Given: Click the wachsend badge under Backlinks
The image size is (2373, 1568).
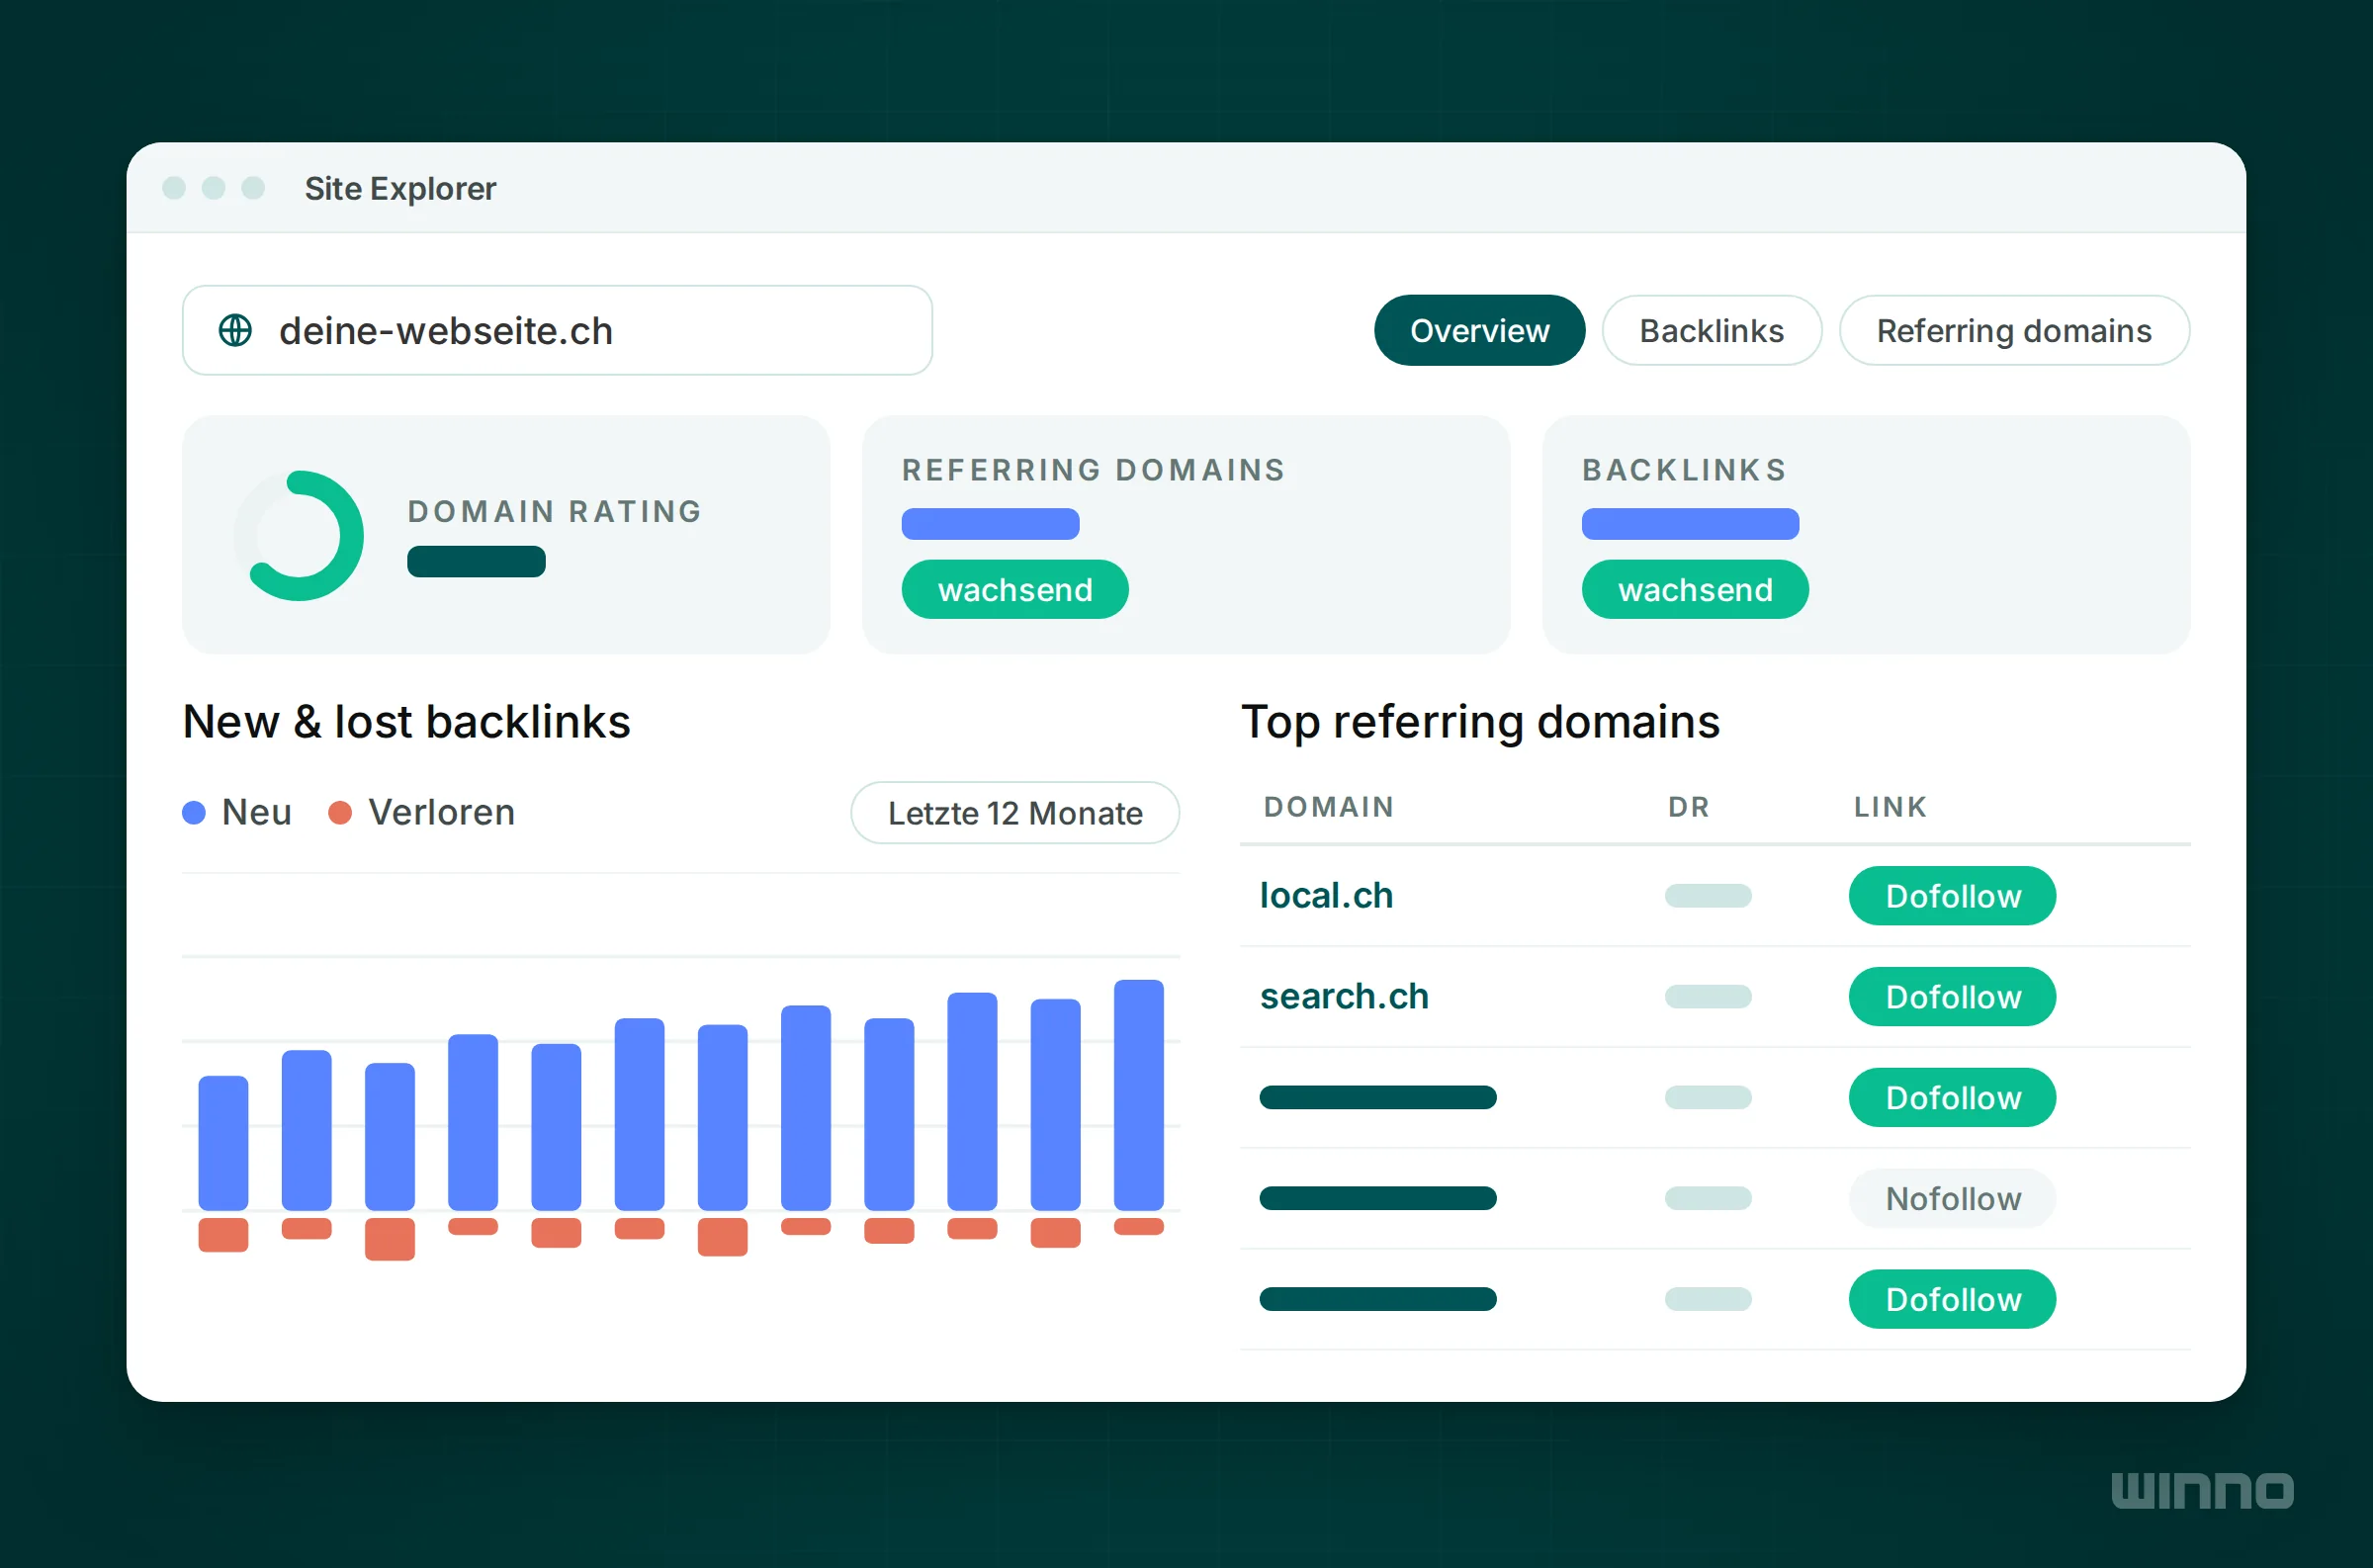Looking at the screenshot, I should coord(1695,589).
